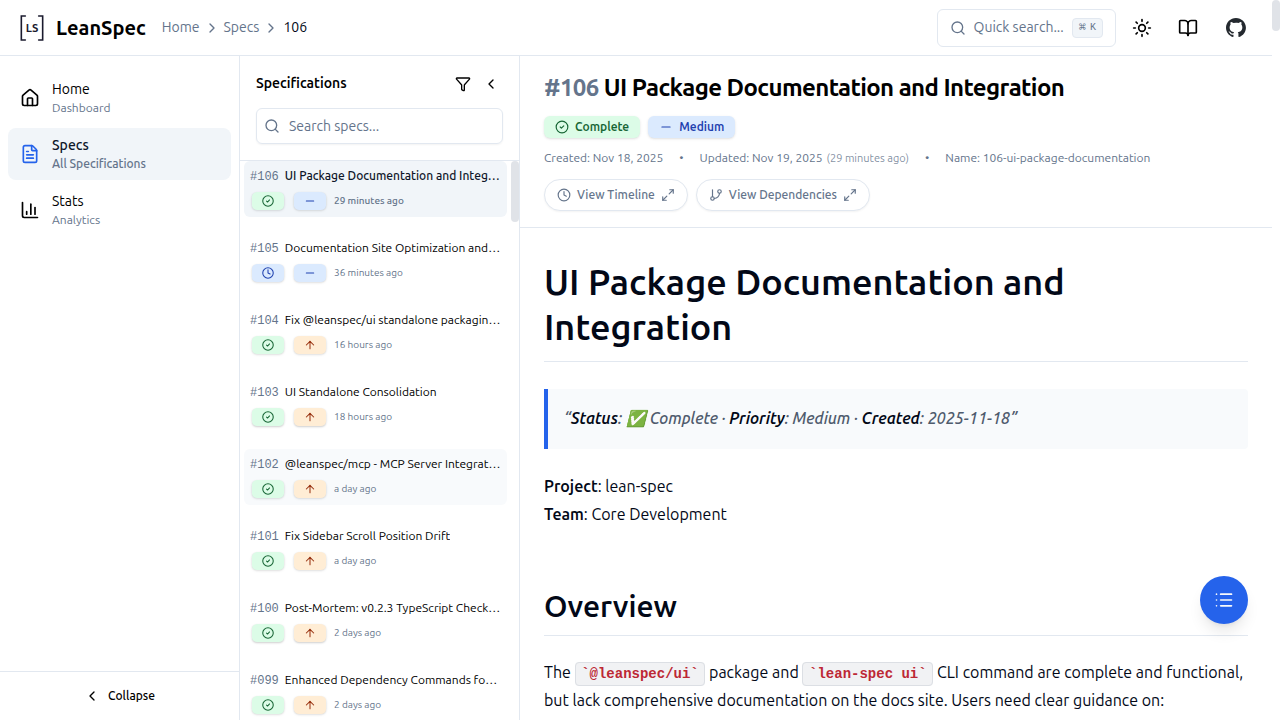
Task: Collapse the sidebar via Collapse control
Action: pyautogui.click(x=120, y=695)
